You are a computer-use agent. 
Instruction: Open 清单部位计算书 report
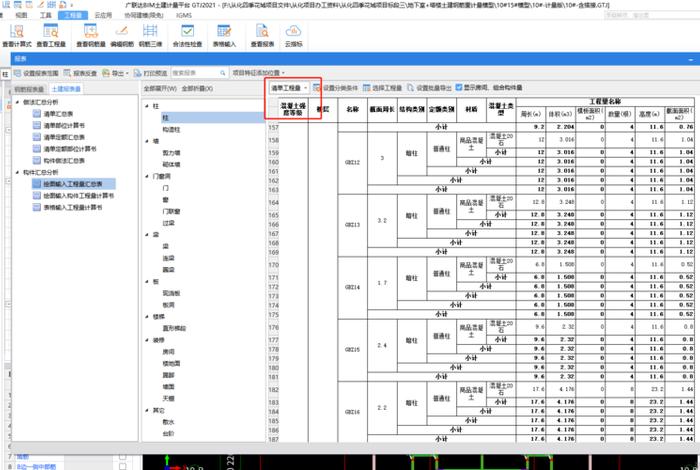(64, 125)
